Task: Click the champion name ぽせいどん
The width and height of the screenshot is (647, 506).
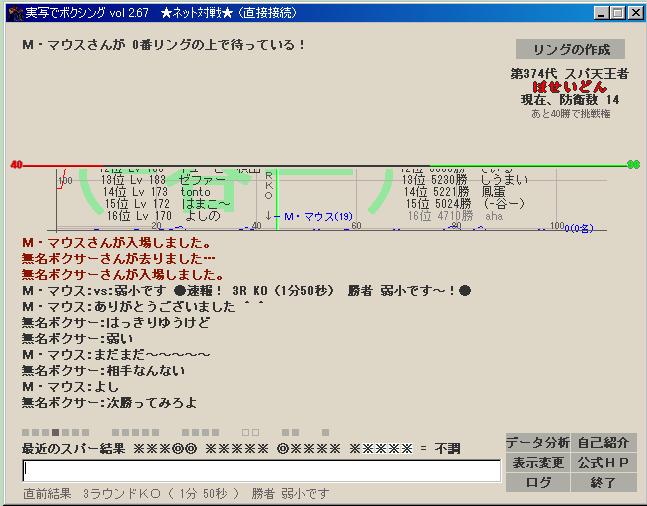Action: tap(569, 87)
